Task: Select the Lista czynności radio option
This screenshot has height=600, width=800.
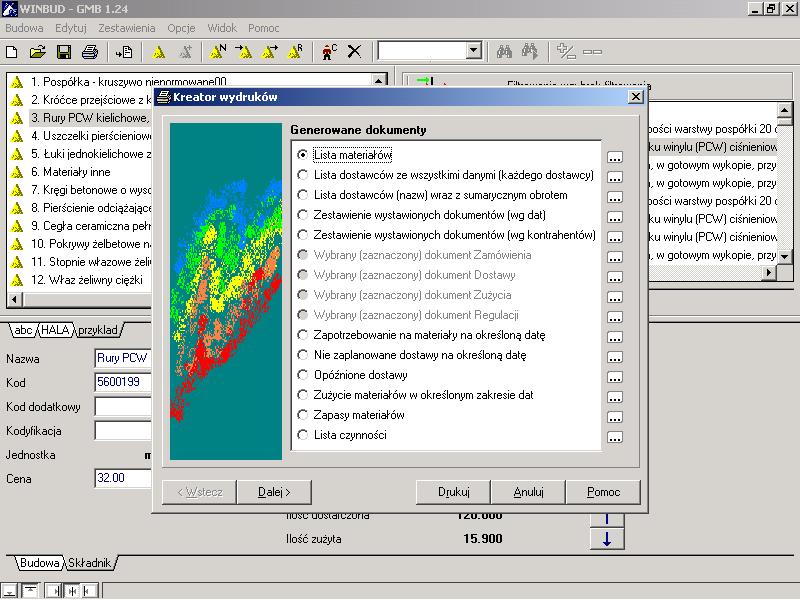Action: coord(303,435)
